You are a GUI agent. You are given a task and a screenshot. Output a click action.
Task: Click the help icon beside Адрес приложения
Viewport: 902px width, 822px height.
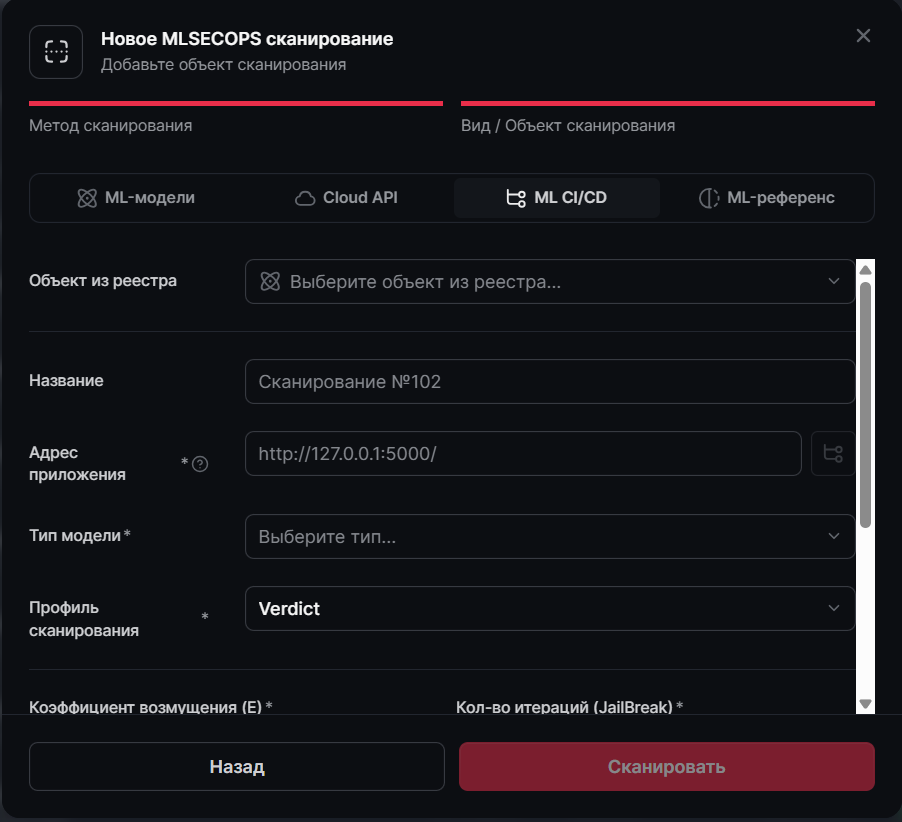point(200,464)
